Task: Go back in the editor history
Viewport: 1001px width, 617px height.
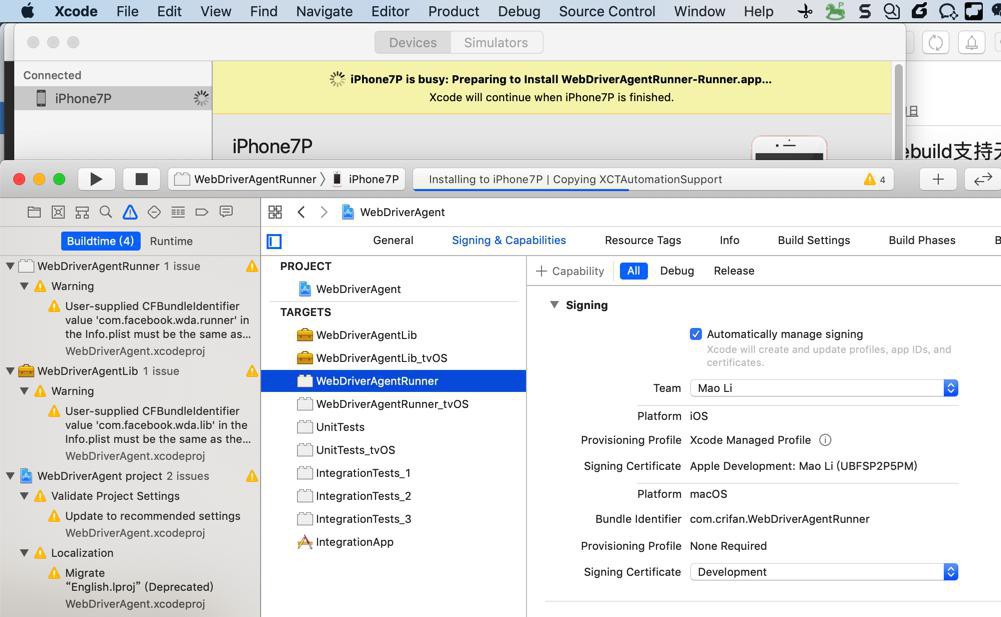Action: 301,212
